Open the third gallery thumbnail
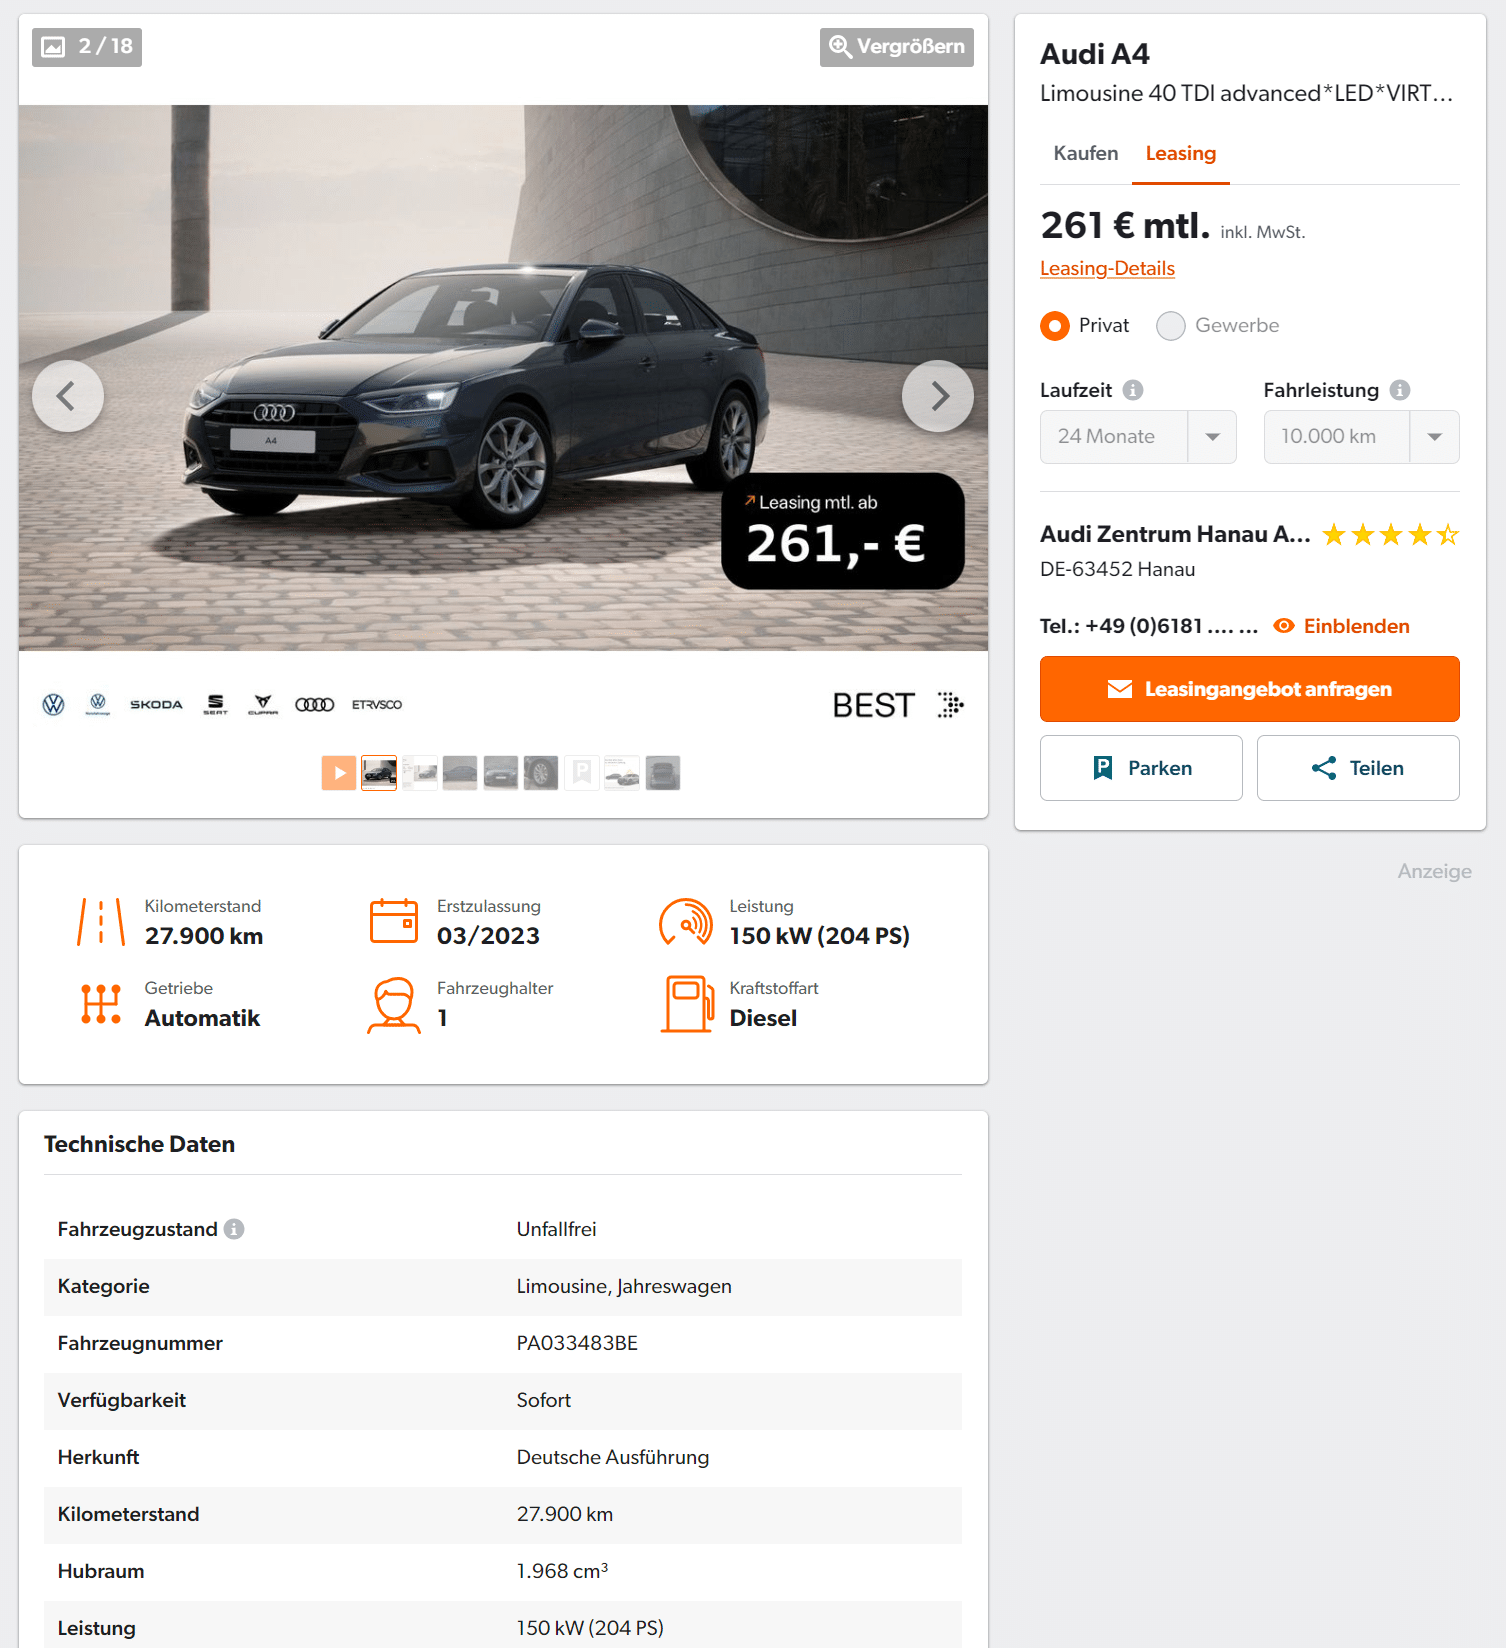The image size is (1506, 1648). [x=420, y=773]
